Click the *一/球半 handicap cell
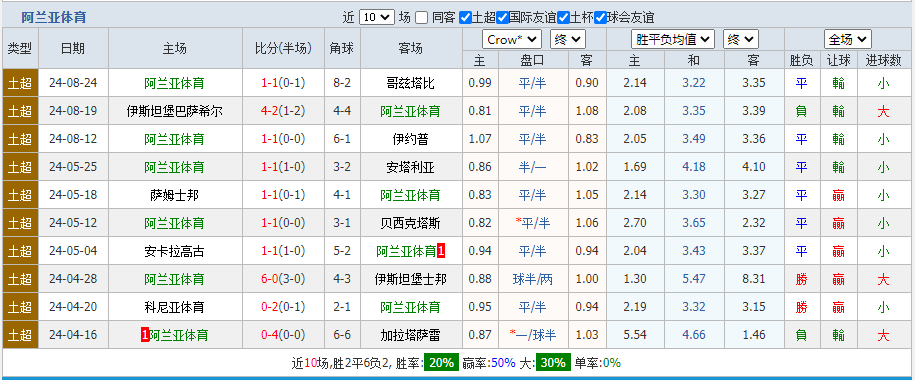The width and height of the screenshot is (915, 380). [532, 335]
